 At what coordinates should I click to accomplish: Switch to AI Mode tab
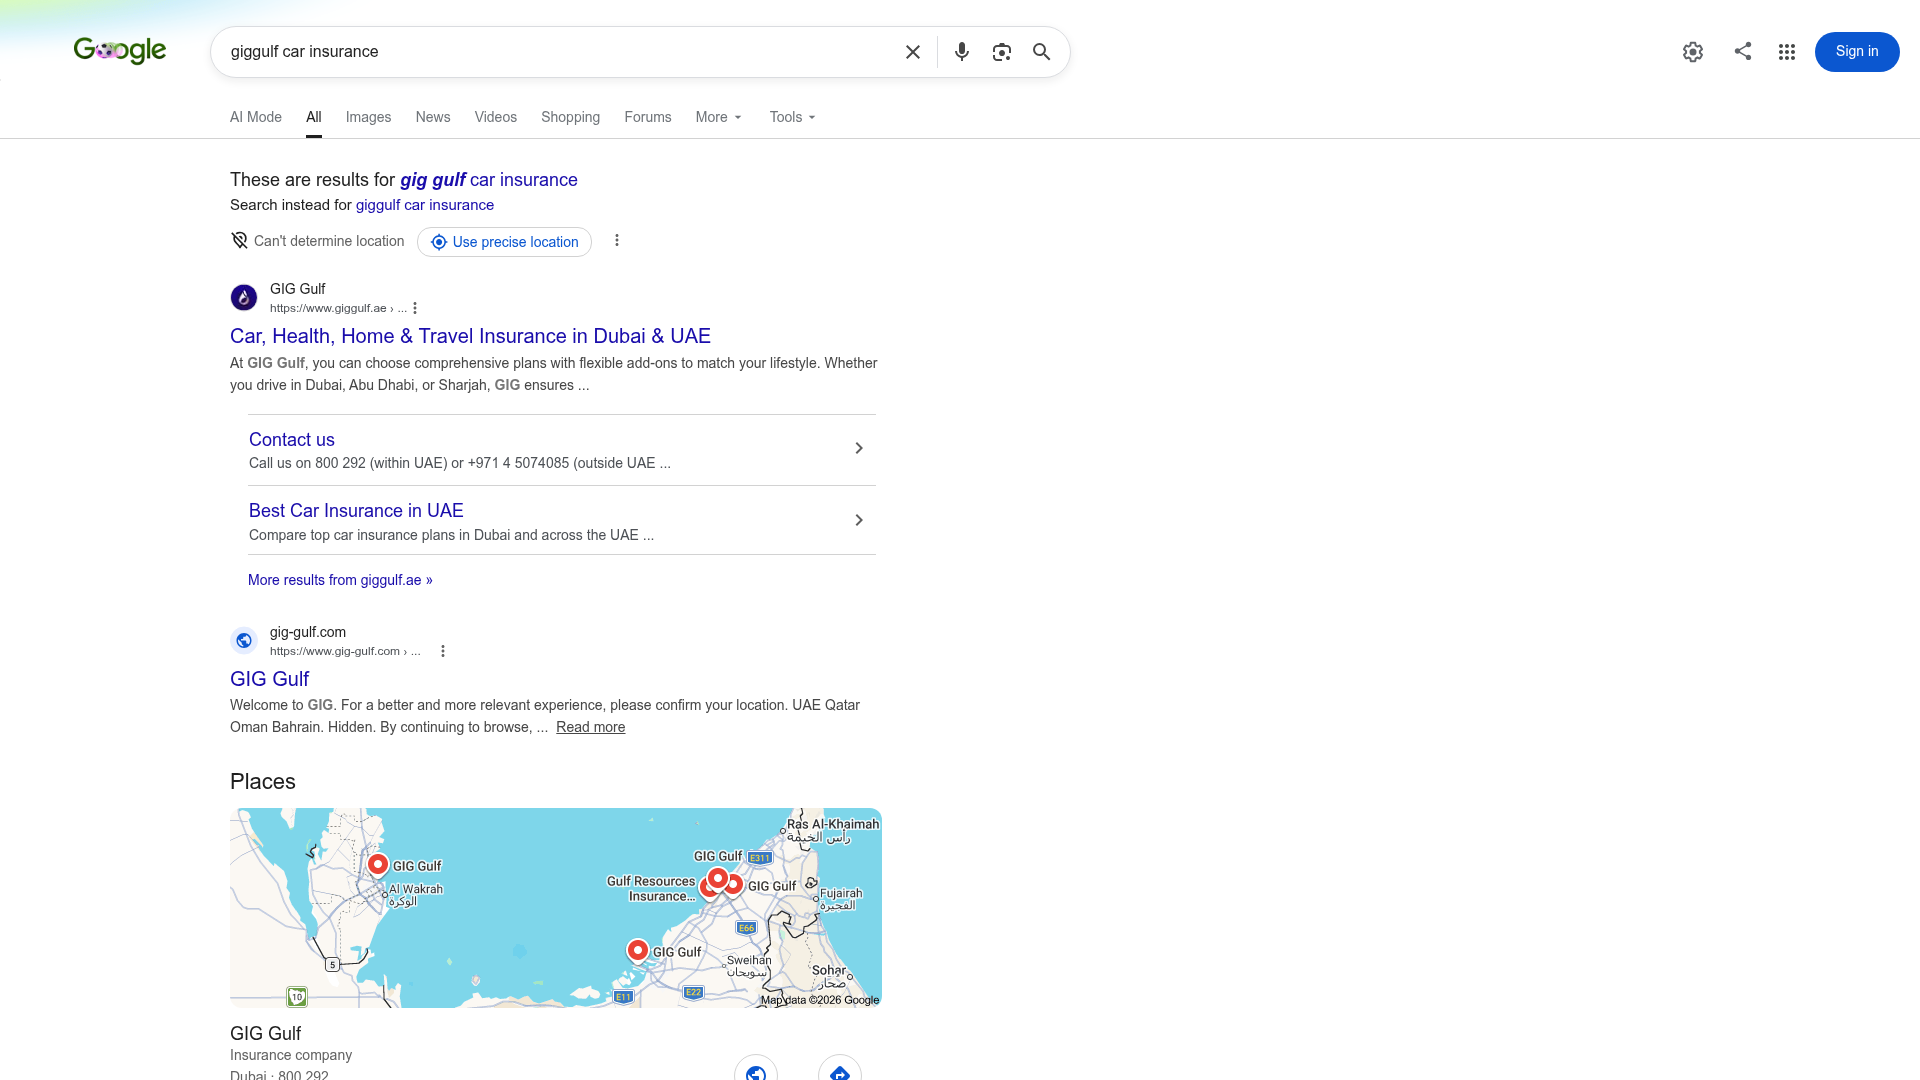[x=256, y=117]
